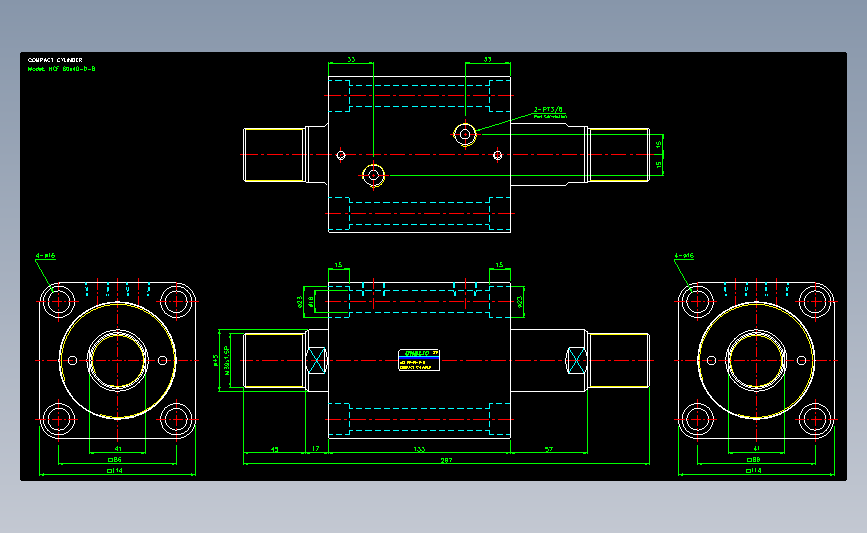Image resolution: width=867 pixels, height=533 pixels.
Task: Select the '133' body length dimension
Action: pyautogui.click(x=419, y=449)
